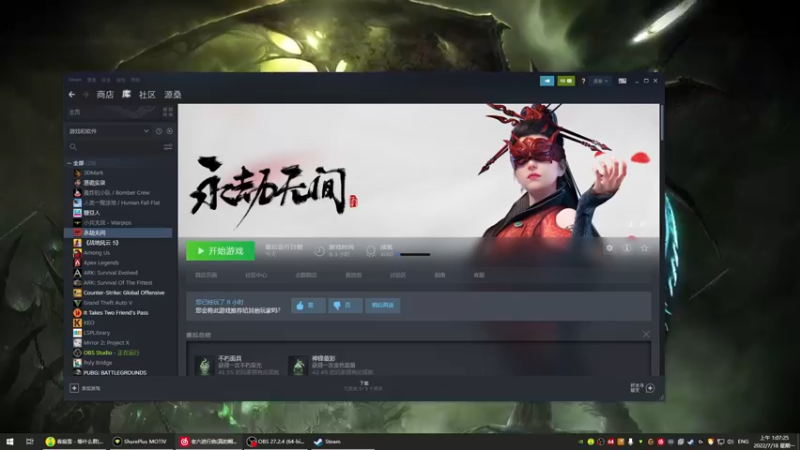Click the thumbs up recommend button
The width and height of the screenshot is (800, 450).
click(x=308, y=305)
